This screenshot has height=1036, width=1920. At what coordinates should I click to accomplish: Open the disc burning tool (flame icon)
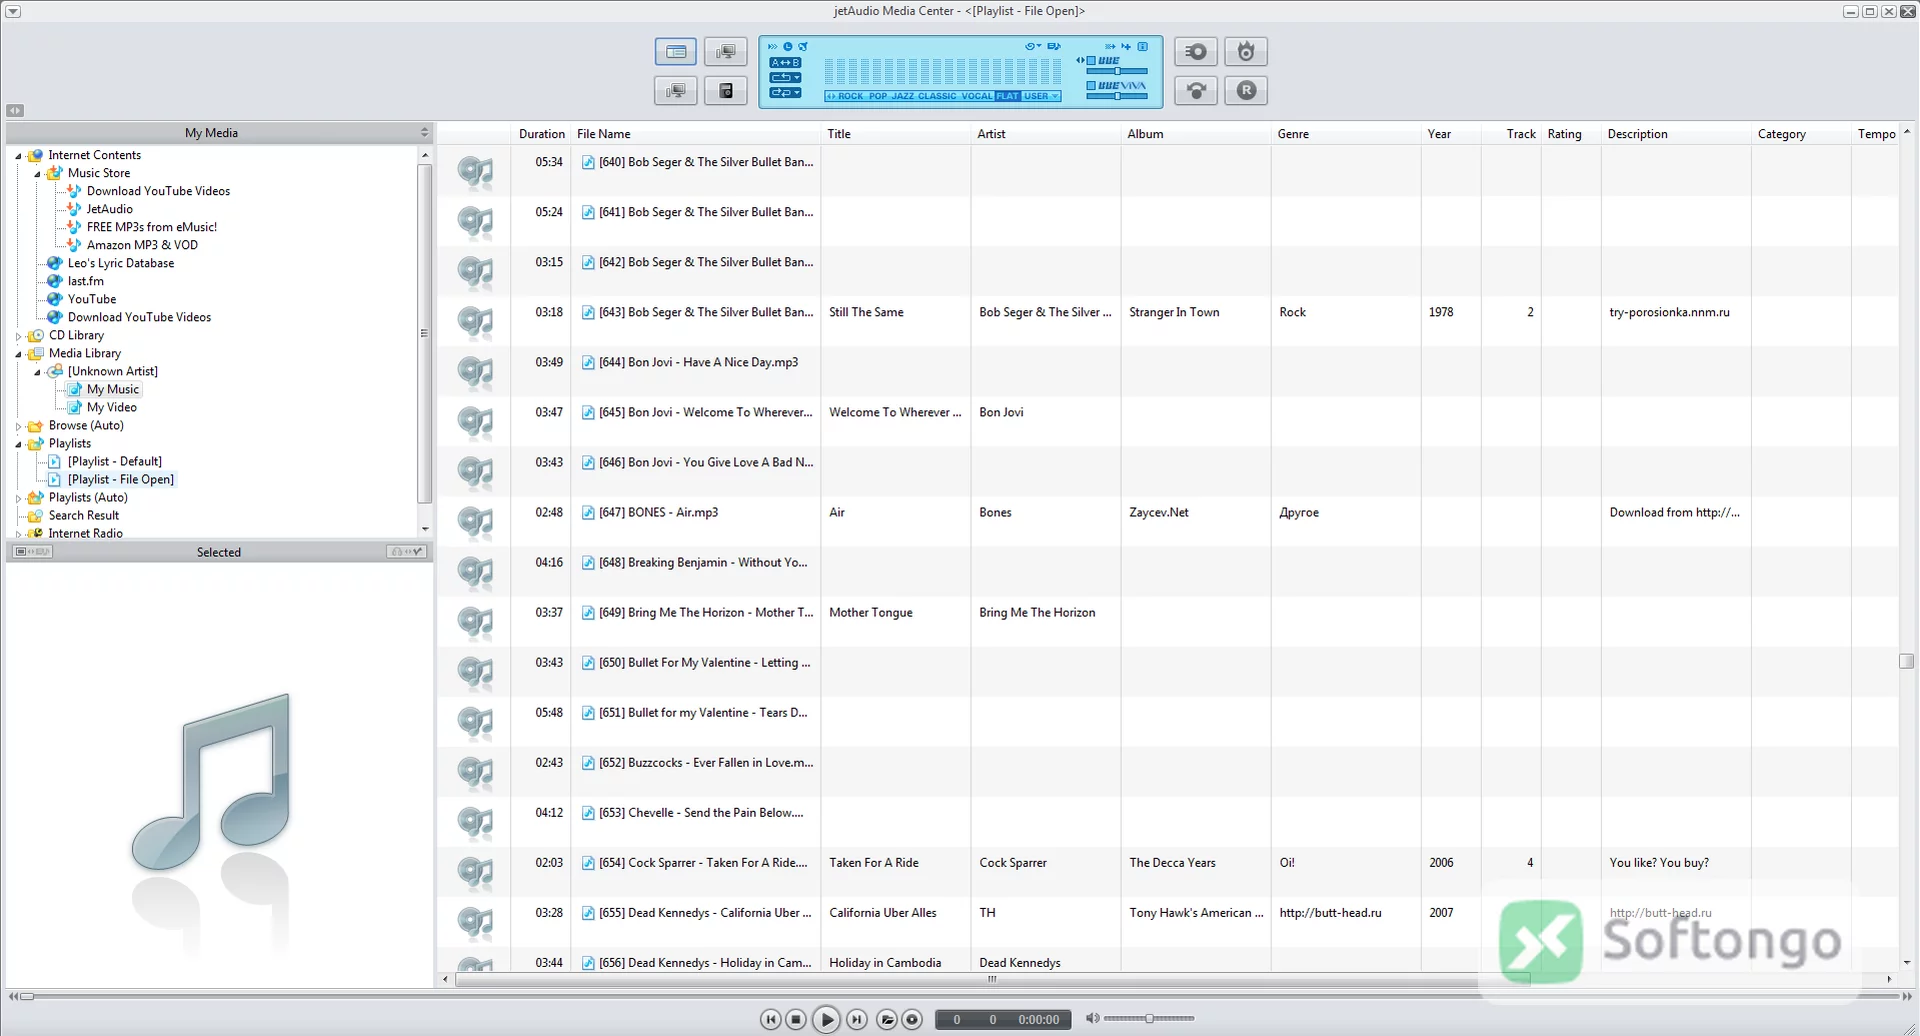(1246, 51)
